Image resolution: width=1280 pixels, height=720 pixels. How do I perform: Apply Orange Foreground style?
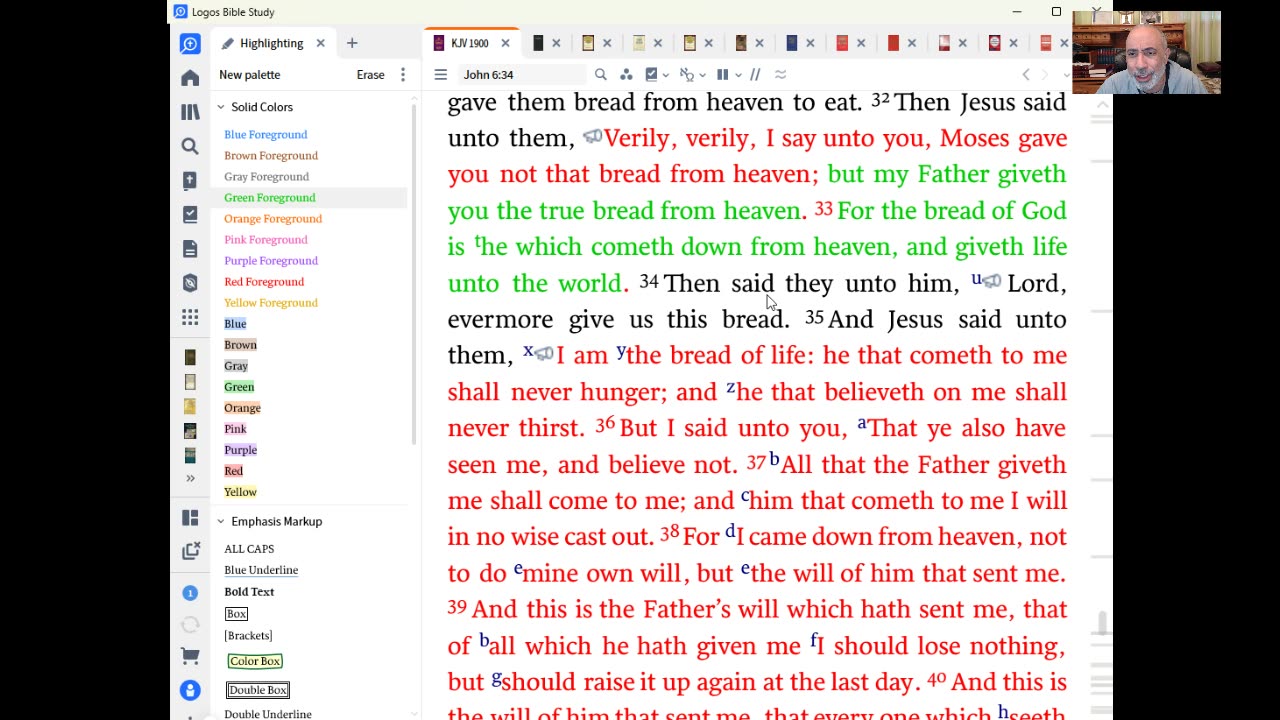[x=273, y=218]
